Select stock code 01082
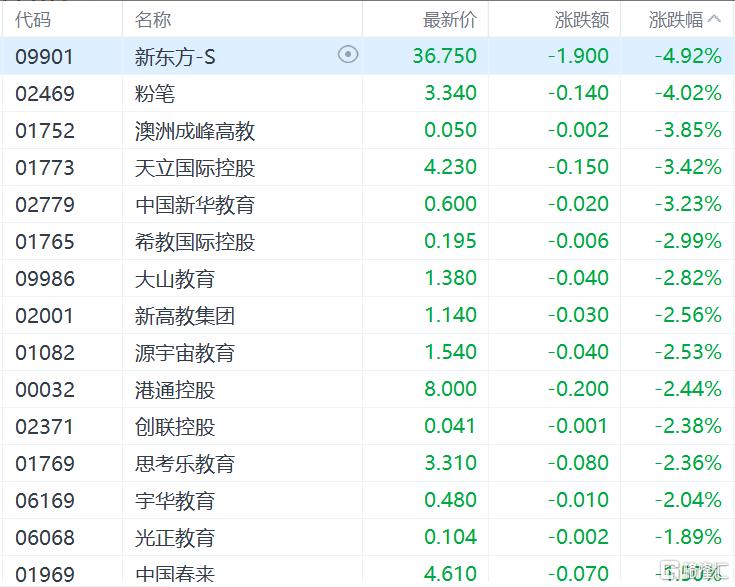Screen dimensions: 735x587 coord(45,353)
